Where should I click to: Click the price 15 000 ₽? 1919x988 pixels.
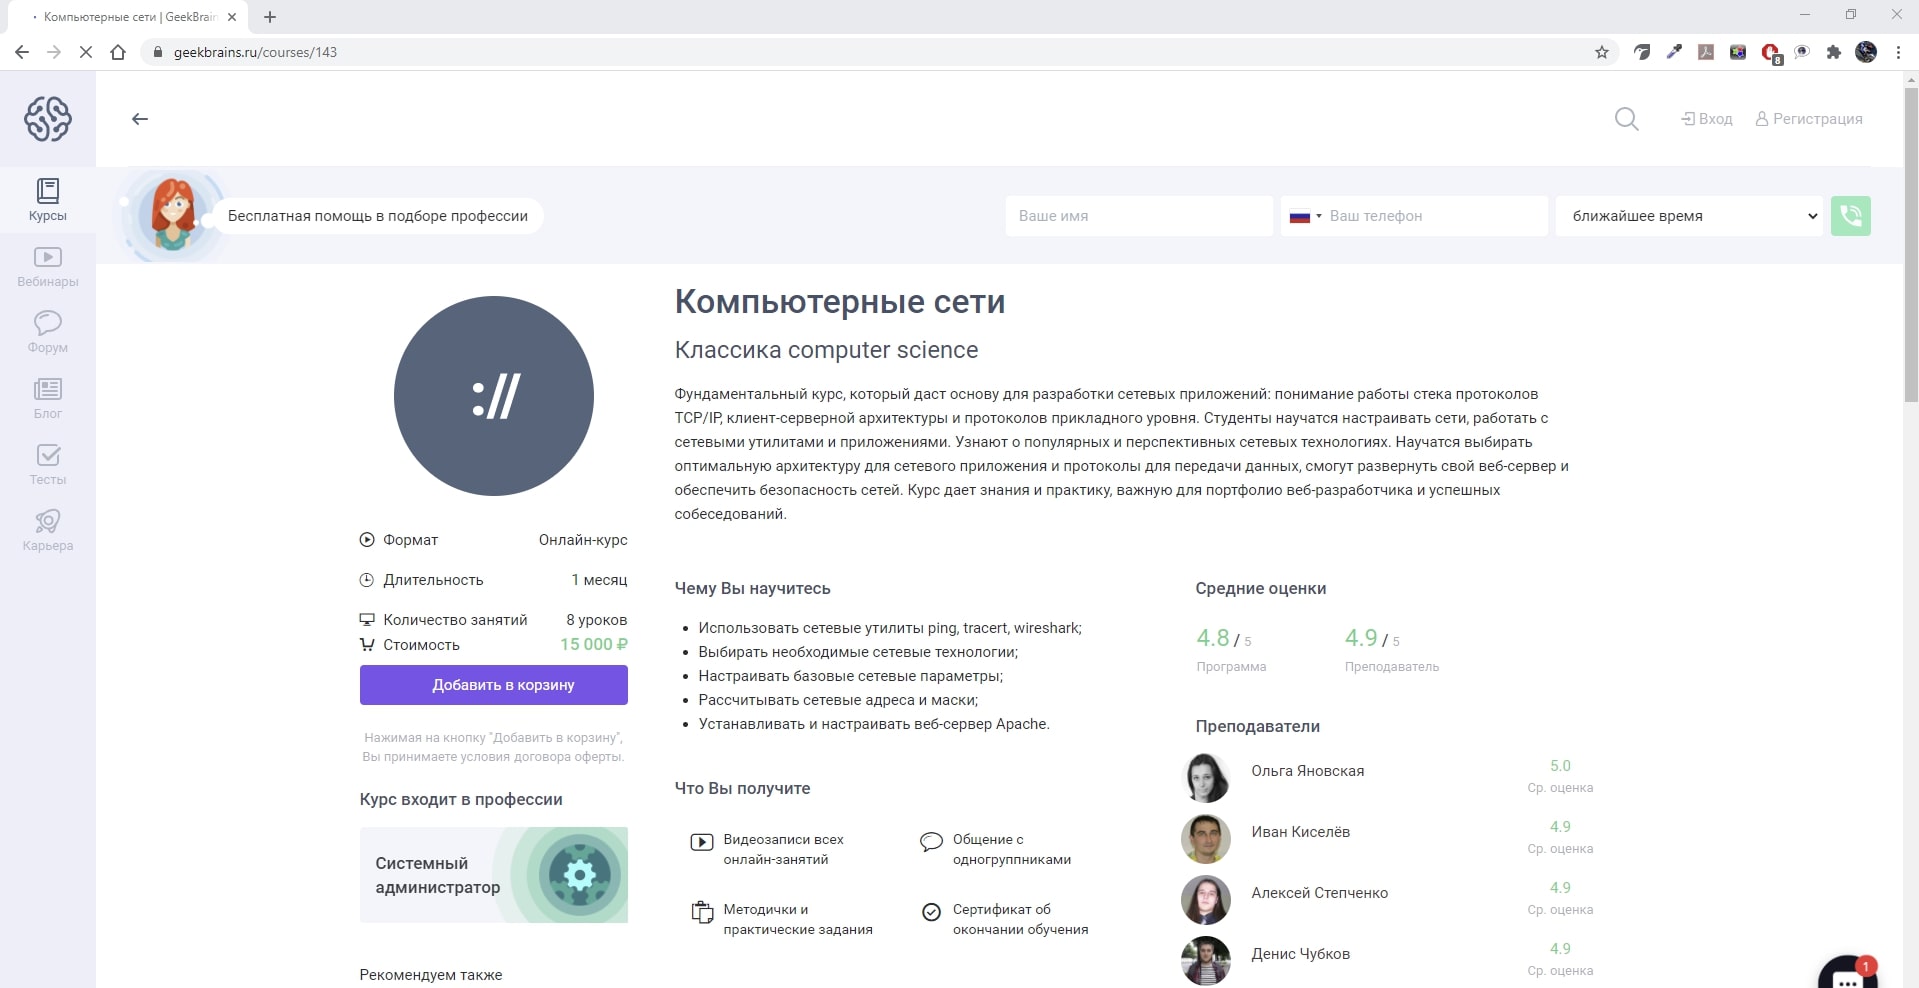(x=594, y=644)
